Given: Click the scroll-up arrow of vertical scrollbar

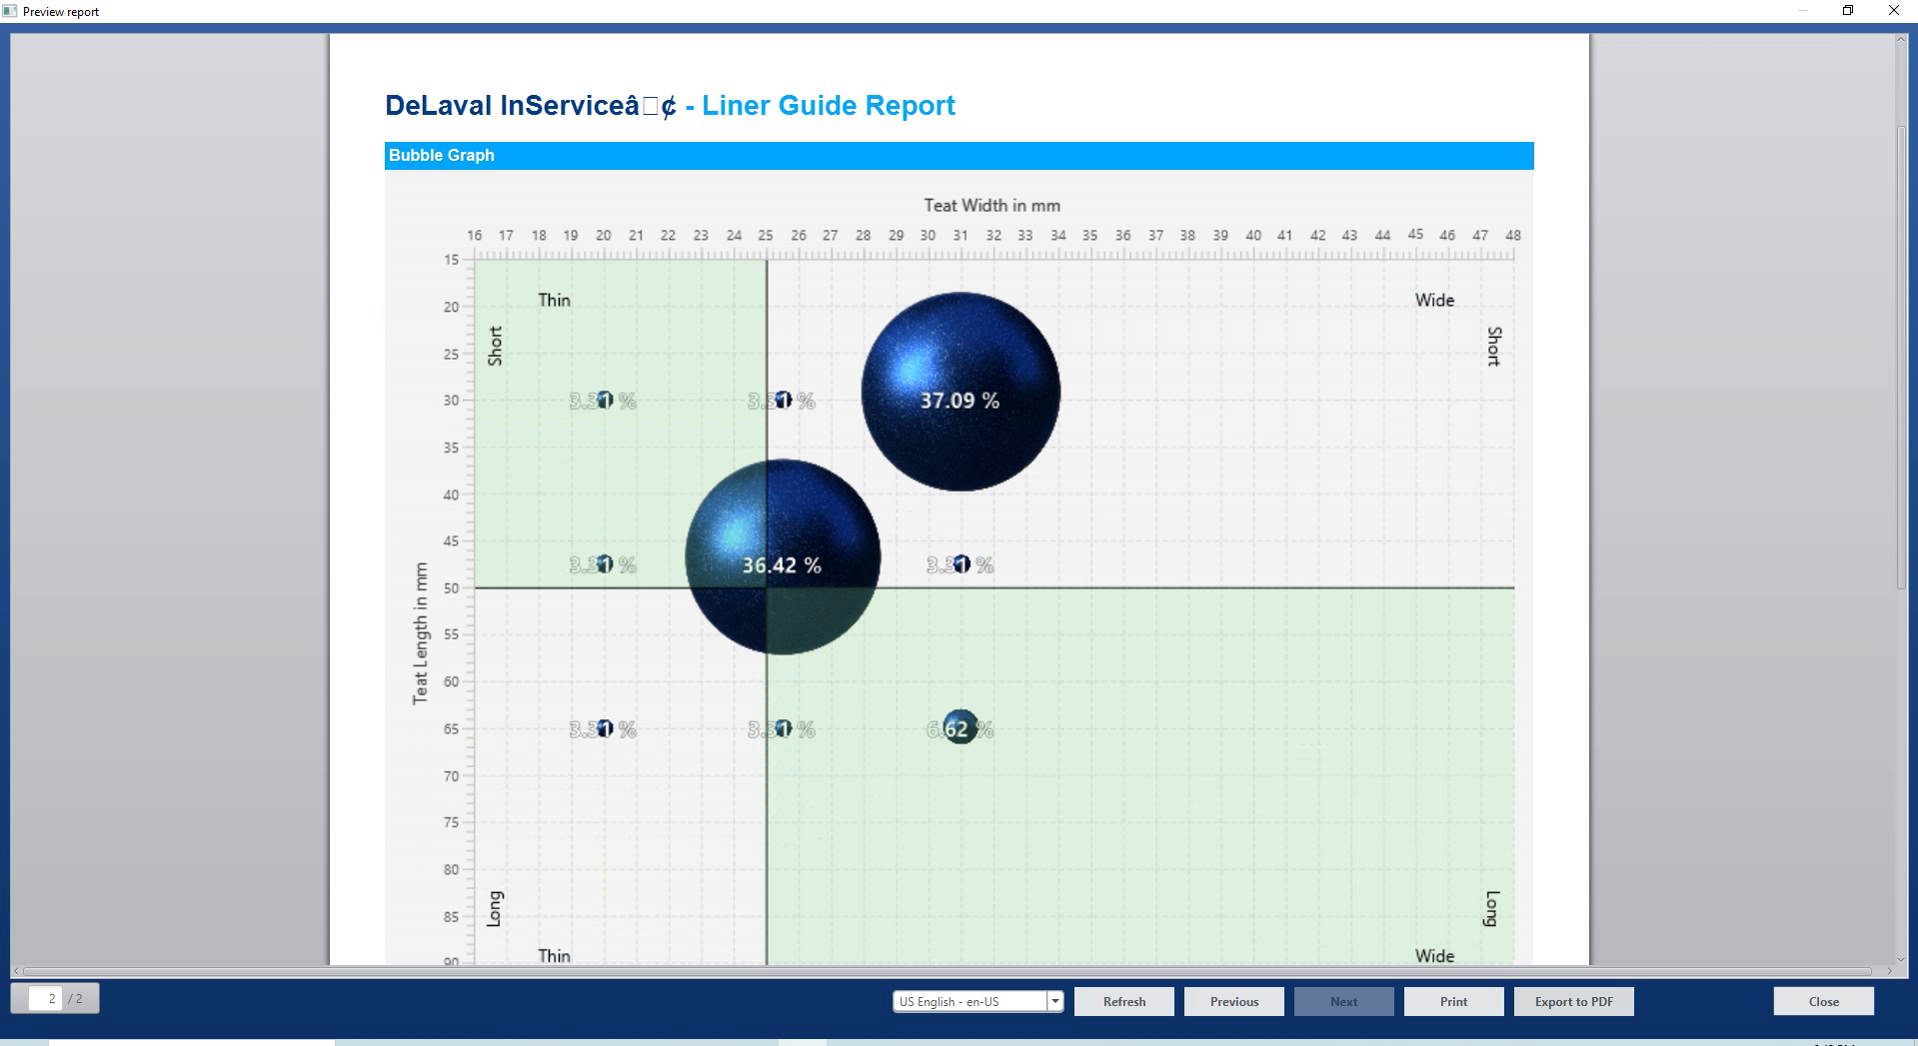Looking at the screenshot, I should (x=1901, y=41).
